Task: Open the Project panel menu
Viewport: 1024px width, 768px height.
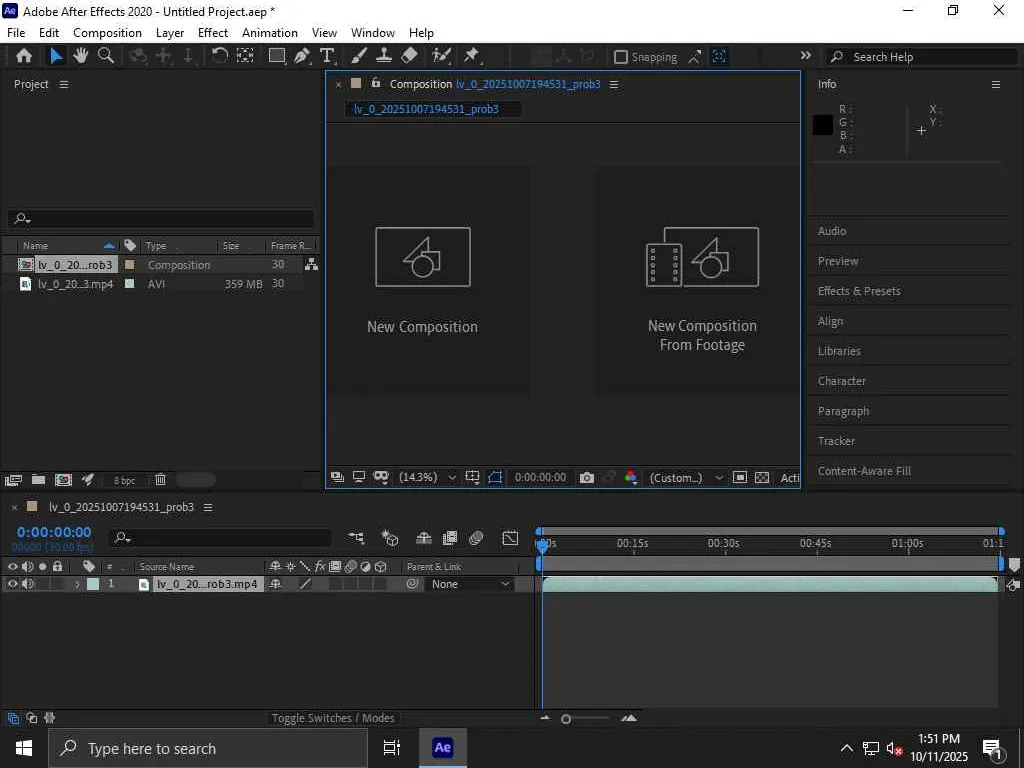Action: [x=63, y=84]
